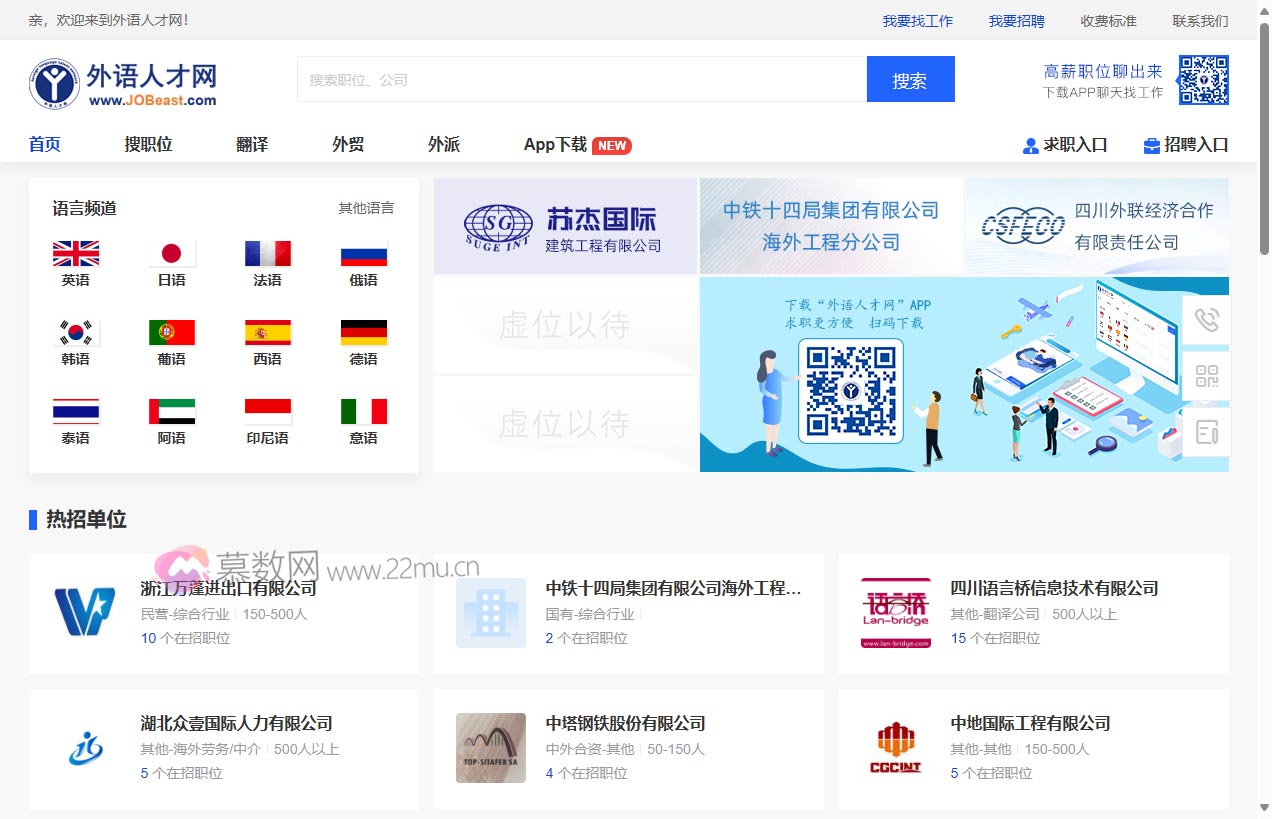Choose the French flag language icon
Screen dimensions: 1272x819
point(267,254)
